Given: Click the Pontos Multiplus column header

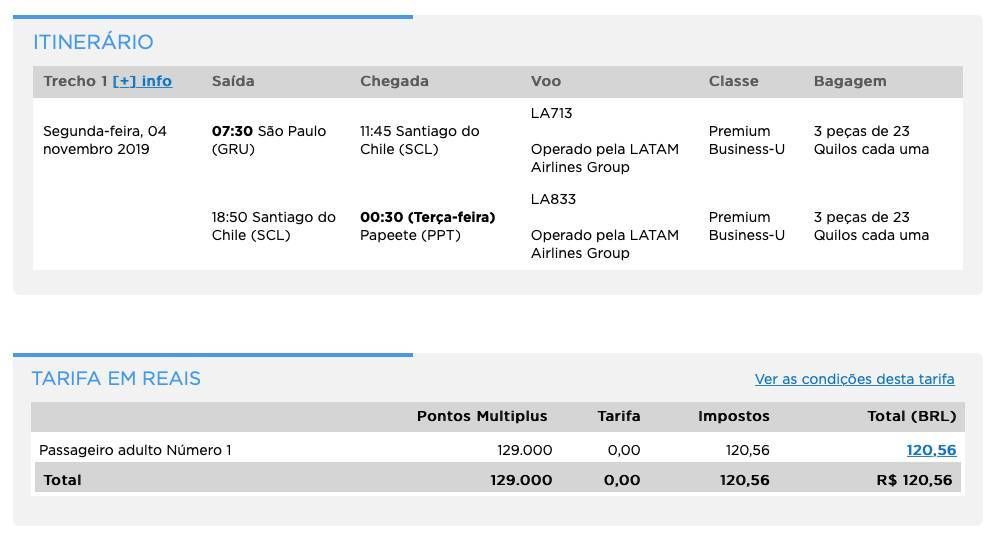Looking at the screenshot, I should pos(482,416).
